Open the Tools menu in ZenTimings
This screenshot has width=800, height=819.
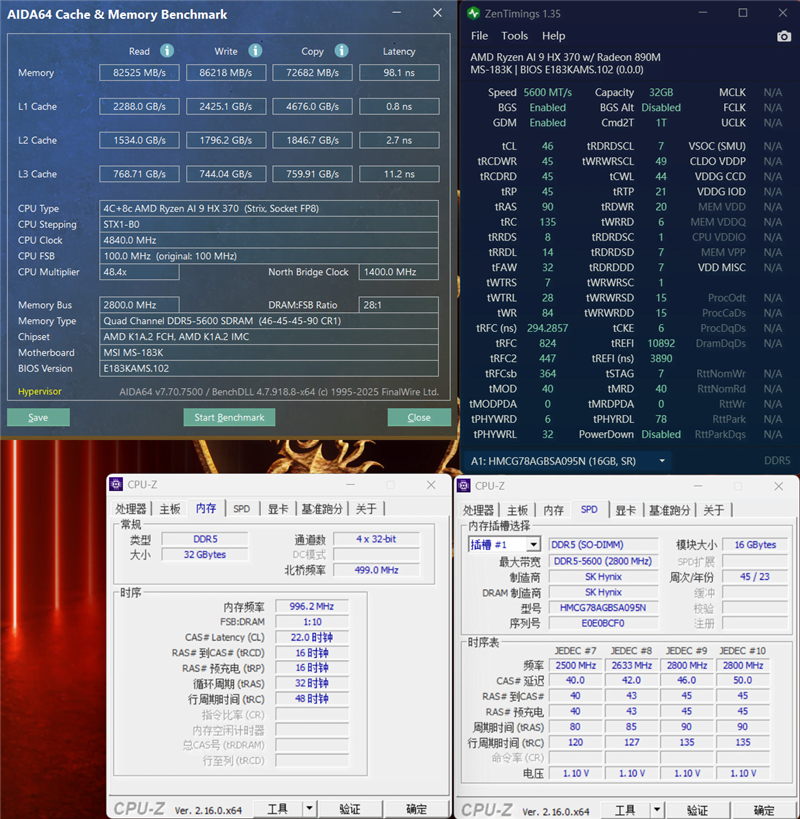click(514, 36)
